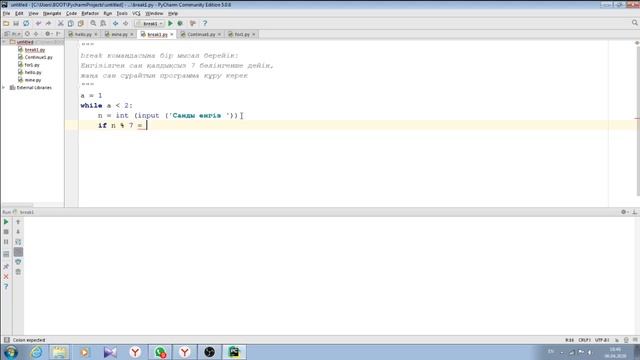Click the Open folder toolbar icon
Image resolution: width=640 pixels, height=360 pixels.
[x=6, y=24]
